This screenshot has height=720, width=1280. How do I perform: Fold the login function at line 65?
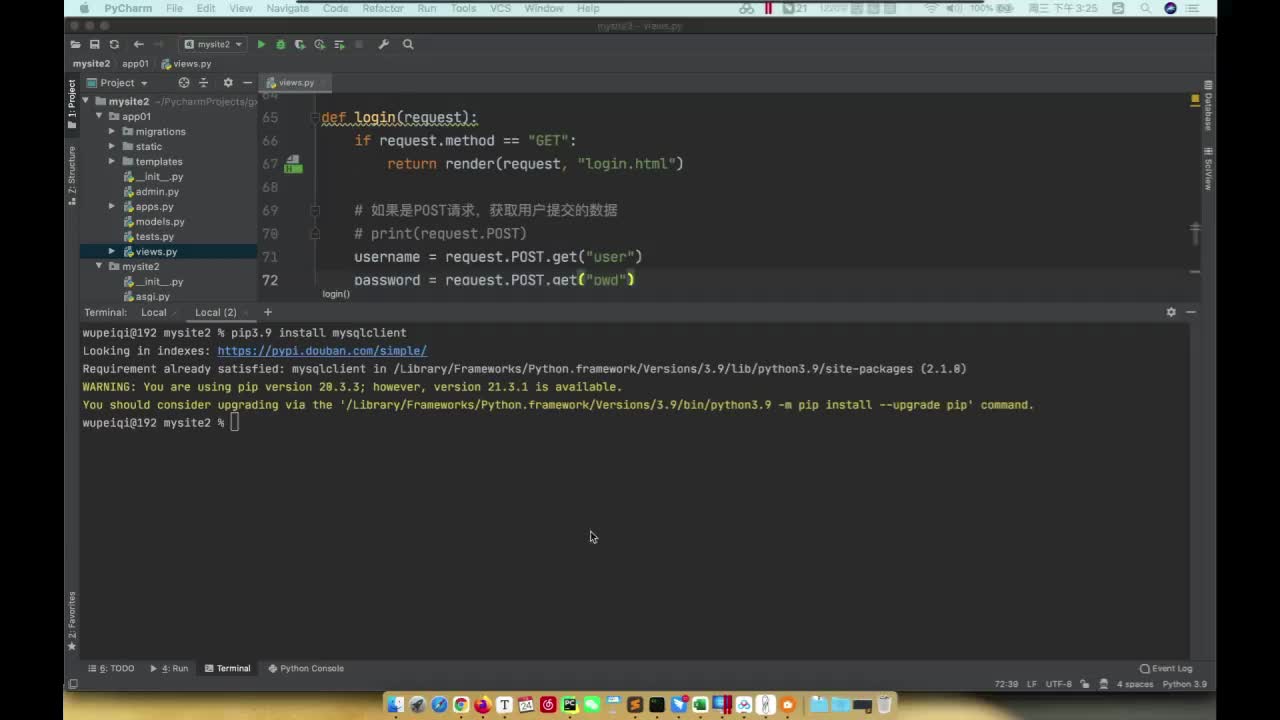click(x=315, y=118)
